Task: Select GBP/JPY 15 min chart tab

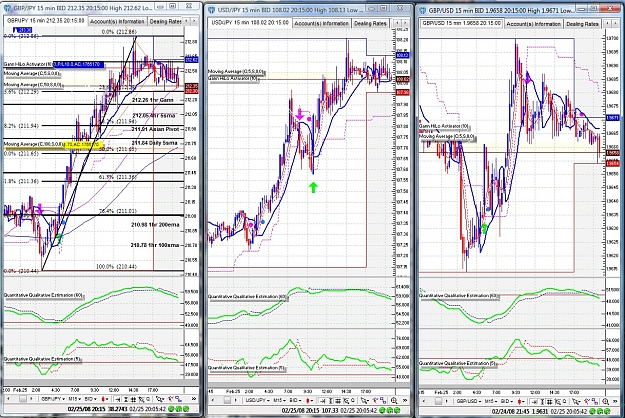Action: tap(46, 21)
